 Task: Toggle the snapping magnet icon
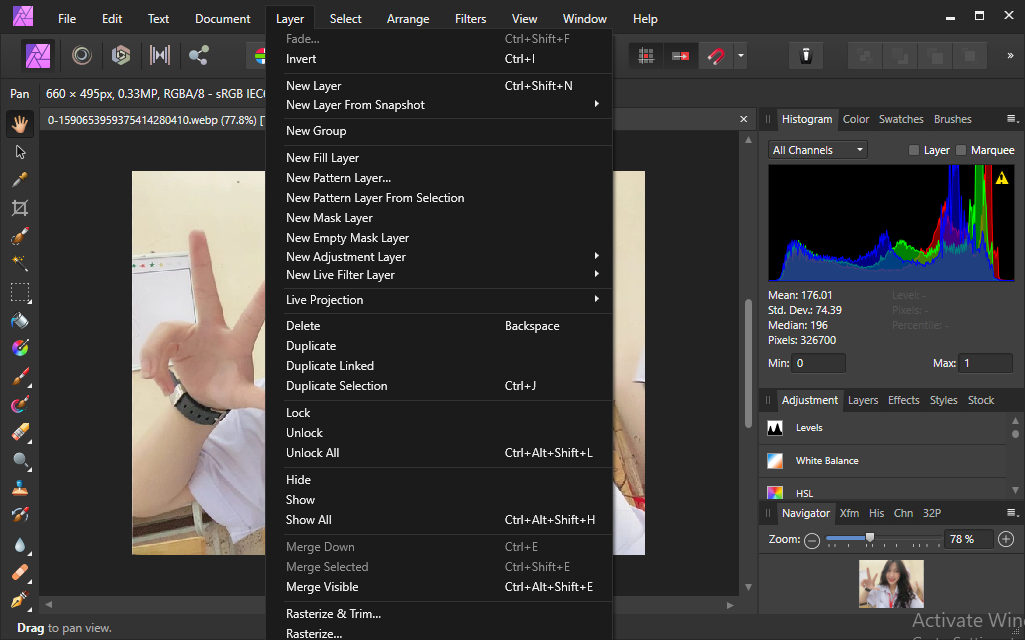715,55
